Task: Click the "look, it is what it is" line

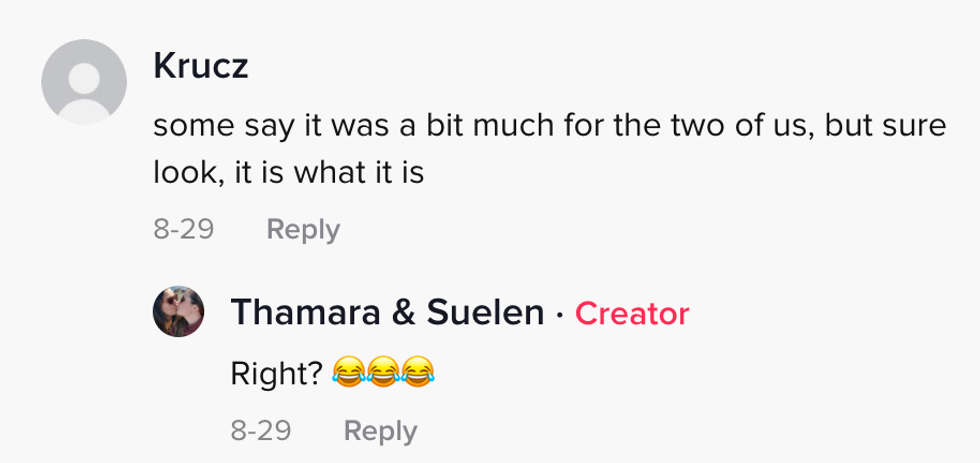Action: click(289, 173)
